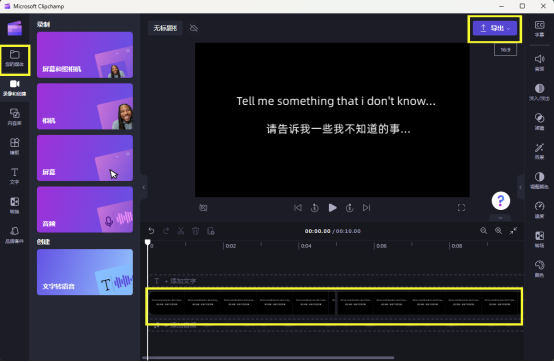Click Add text track in timeline
Screen dimensions: 554x362
pos(180,281)
